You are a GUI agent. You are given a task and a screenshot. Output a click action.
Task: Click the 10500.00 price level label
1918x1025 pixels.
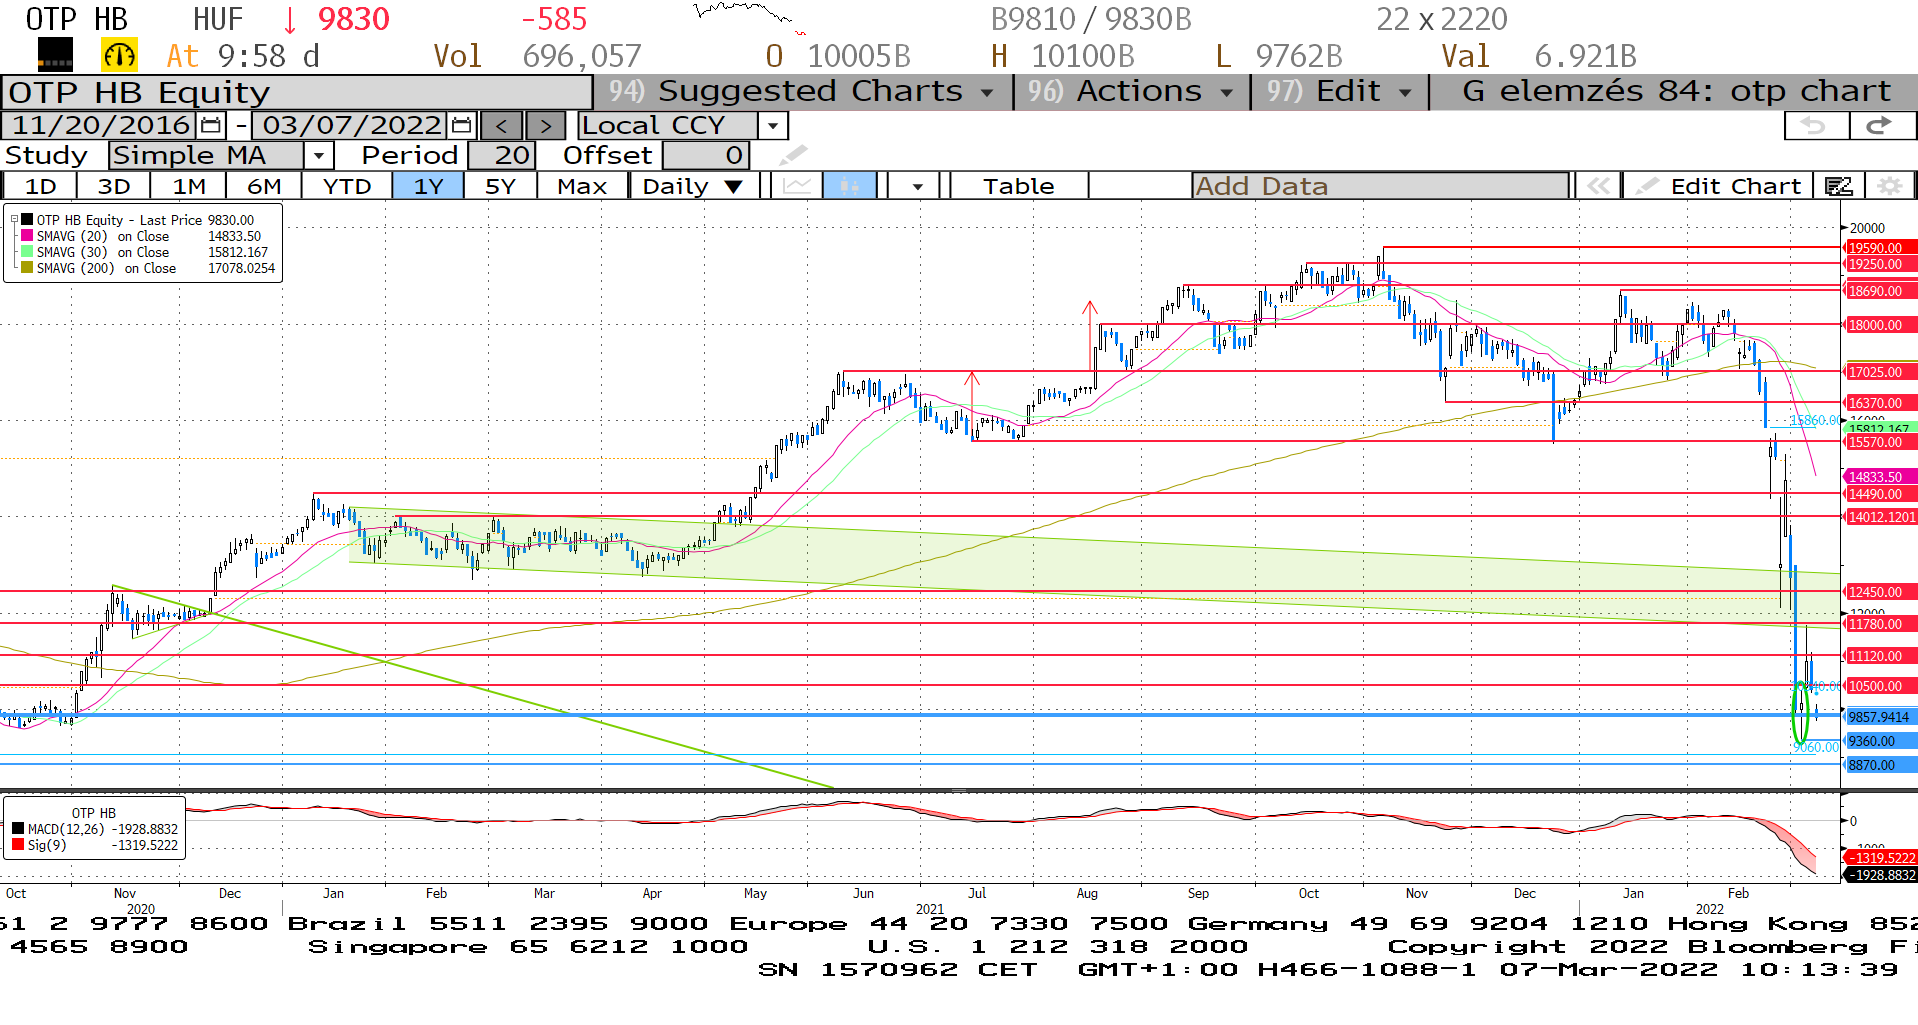pos(1880,686)
